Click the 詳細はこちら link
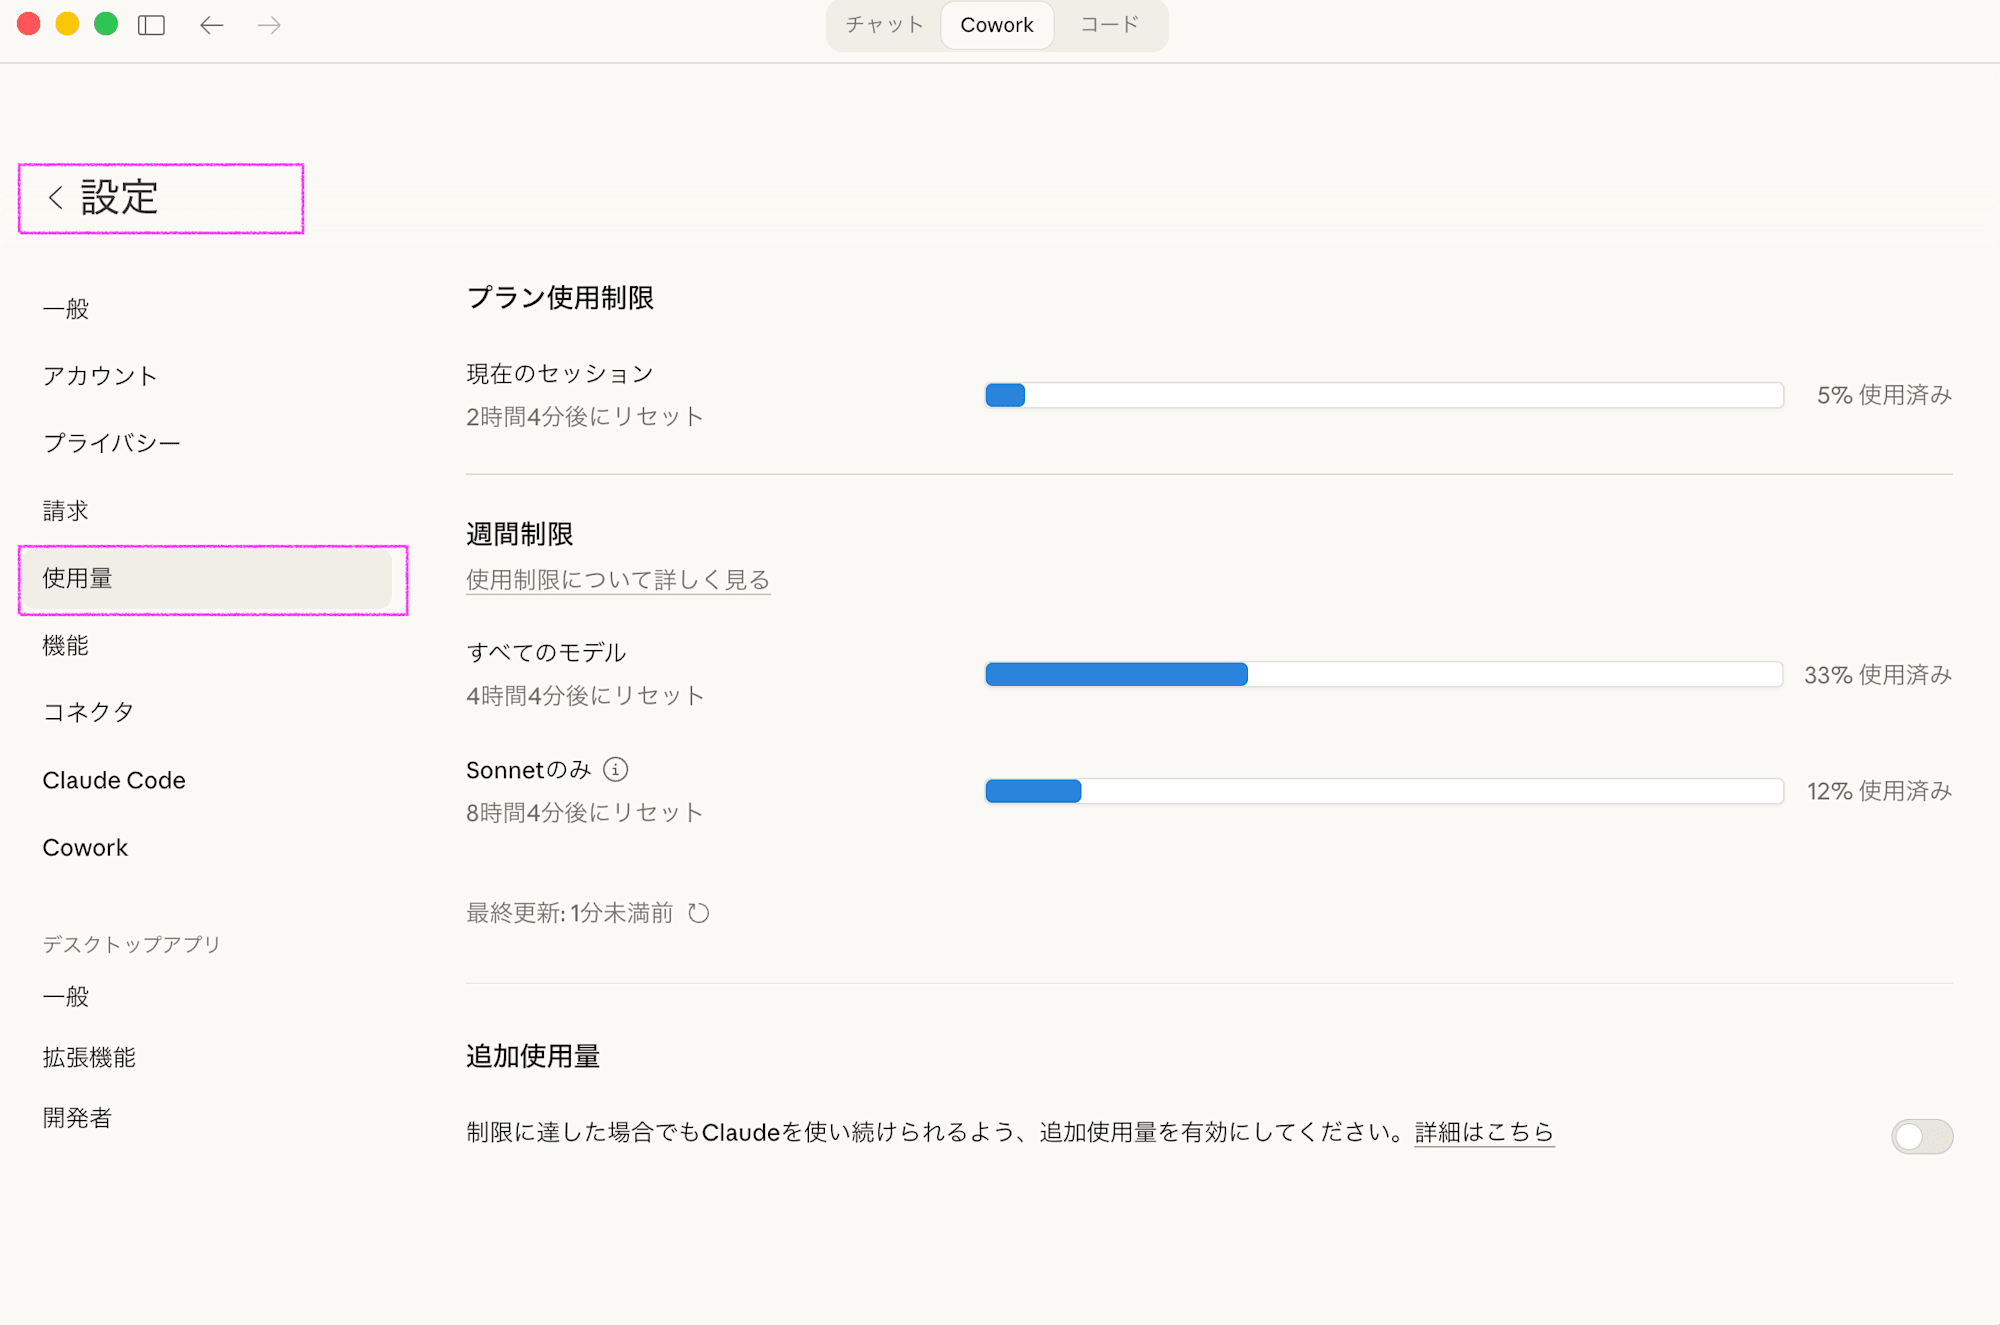 1483,1131
